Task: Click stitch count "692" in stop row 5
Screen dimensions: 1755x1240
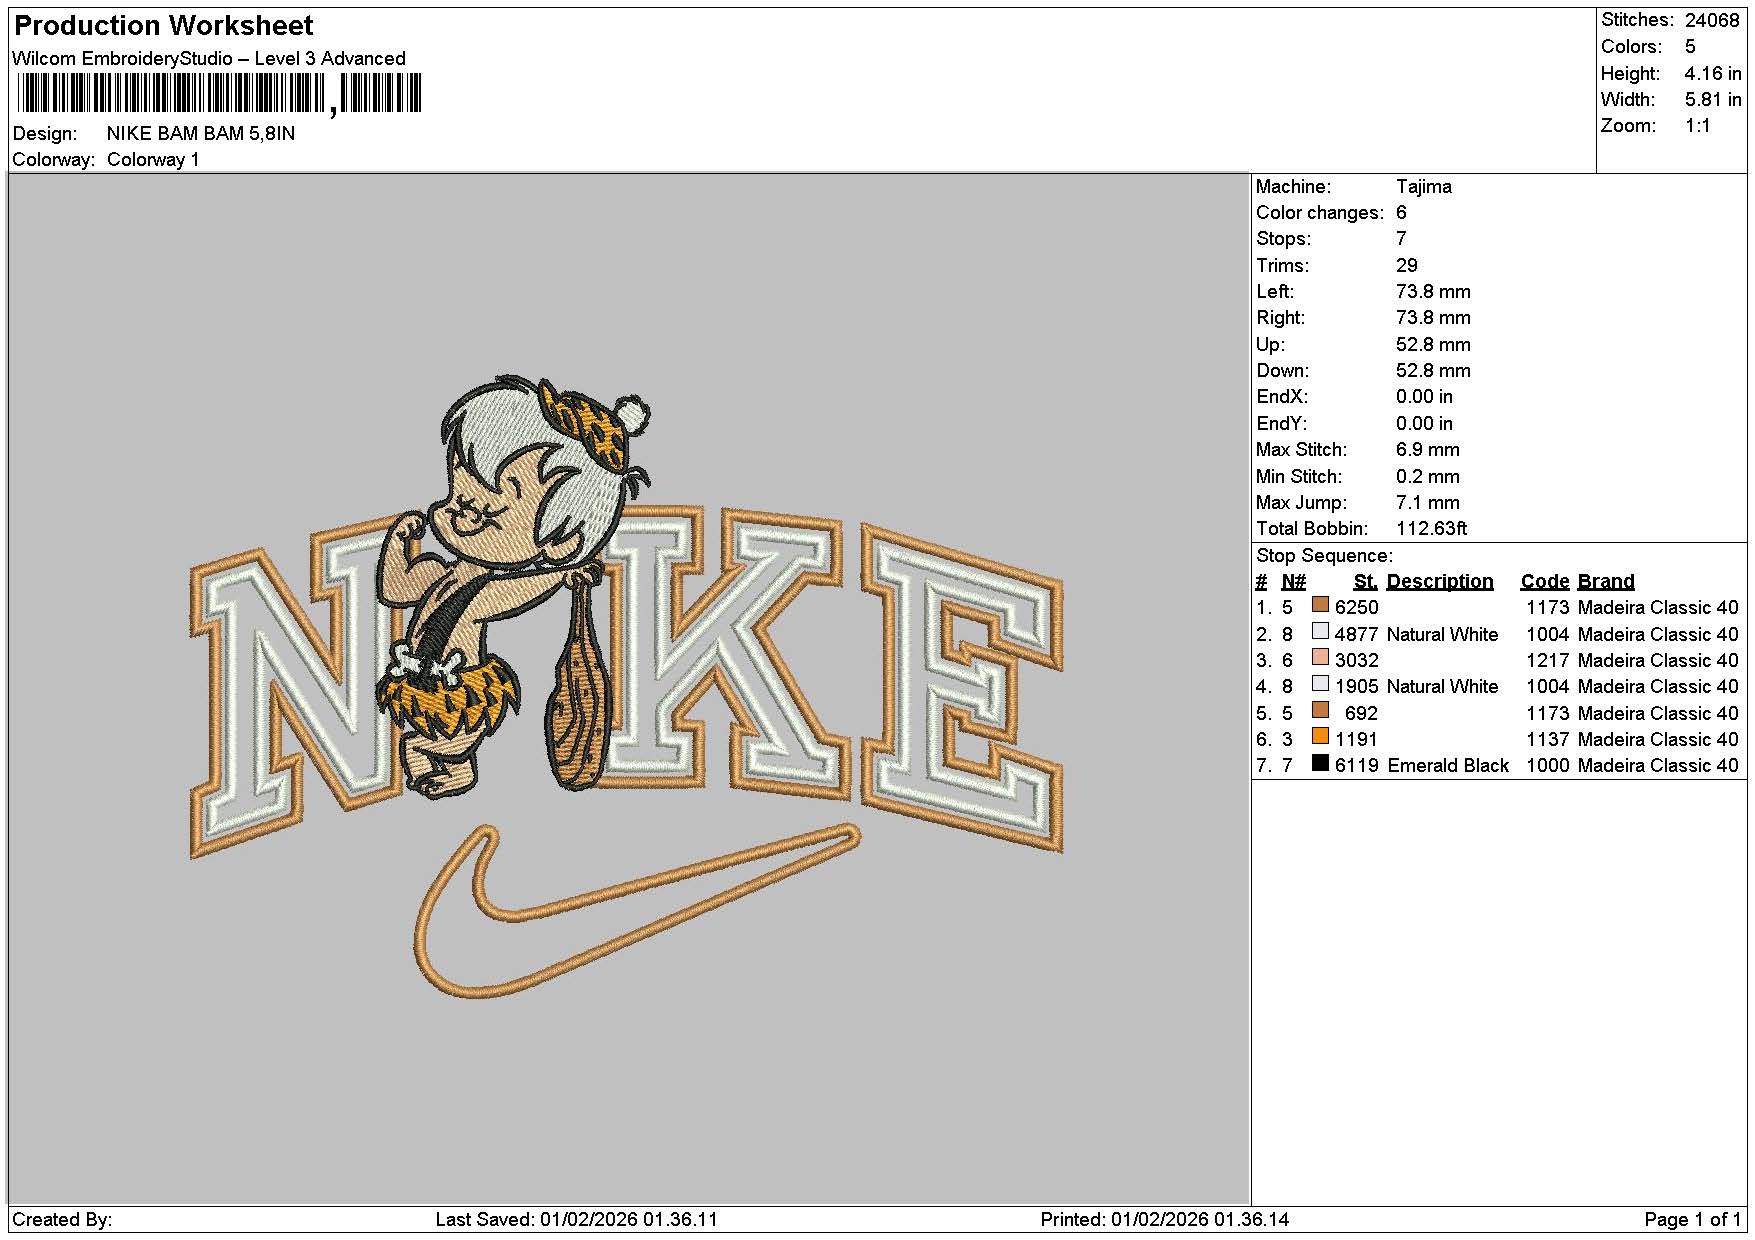Action: 1362,713
